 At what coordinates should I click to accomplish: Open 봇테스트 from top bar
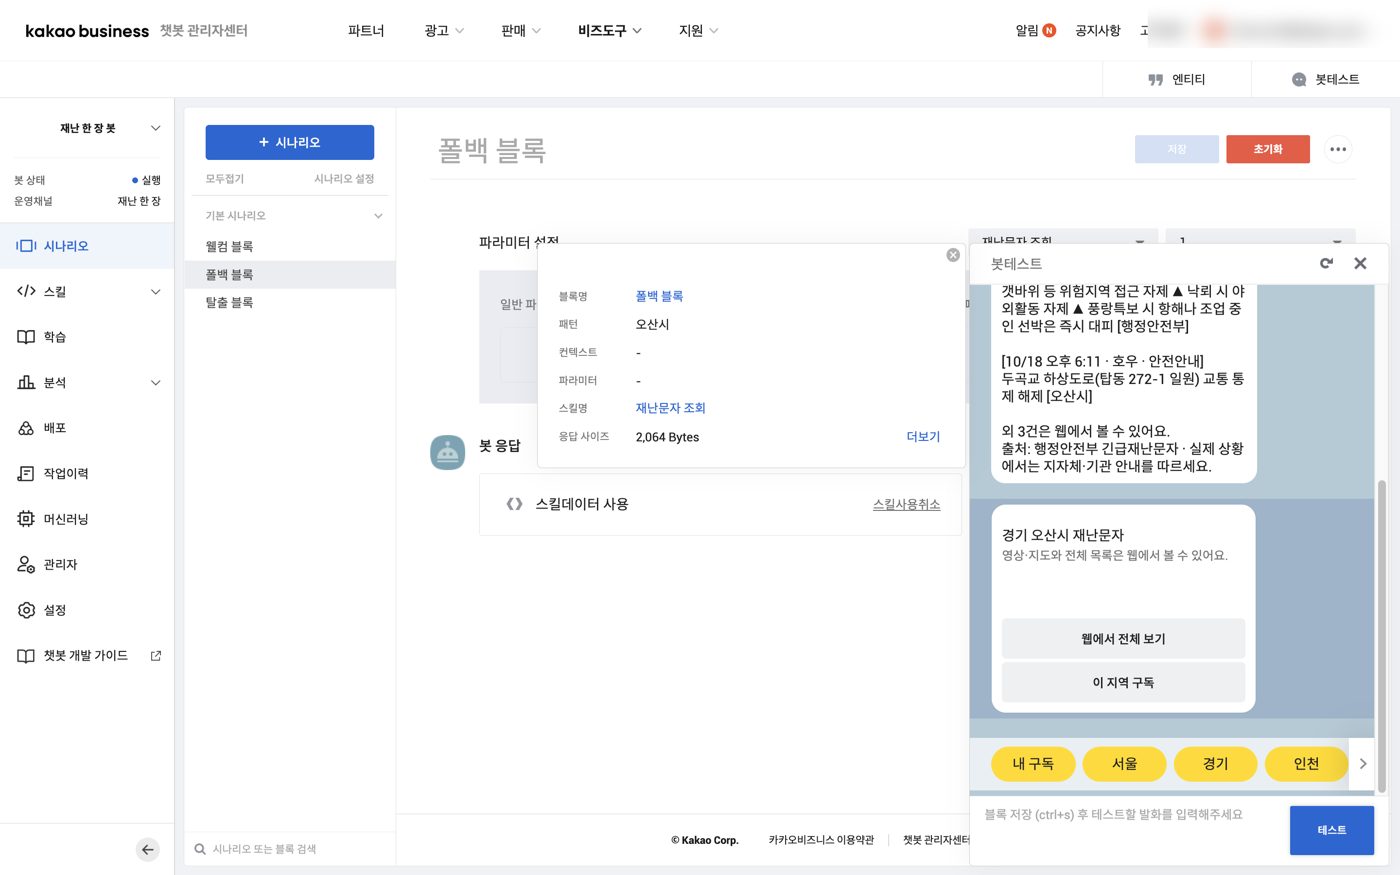click(1325, 79)
